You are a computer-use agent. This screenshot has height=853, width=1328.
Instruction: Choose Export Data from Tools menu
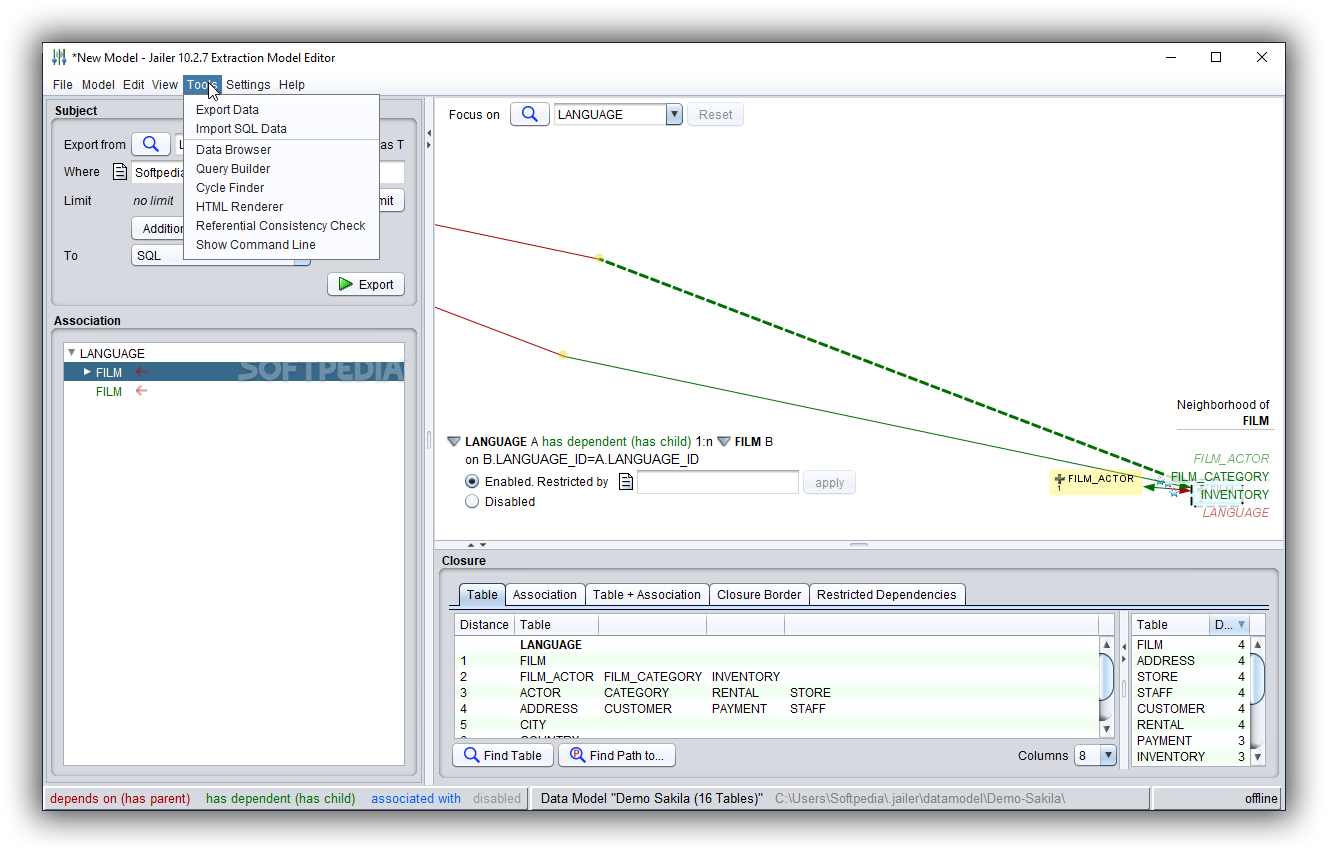click(x=281, y=110)
